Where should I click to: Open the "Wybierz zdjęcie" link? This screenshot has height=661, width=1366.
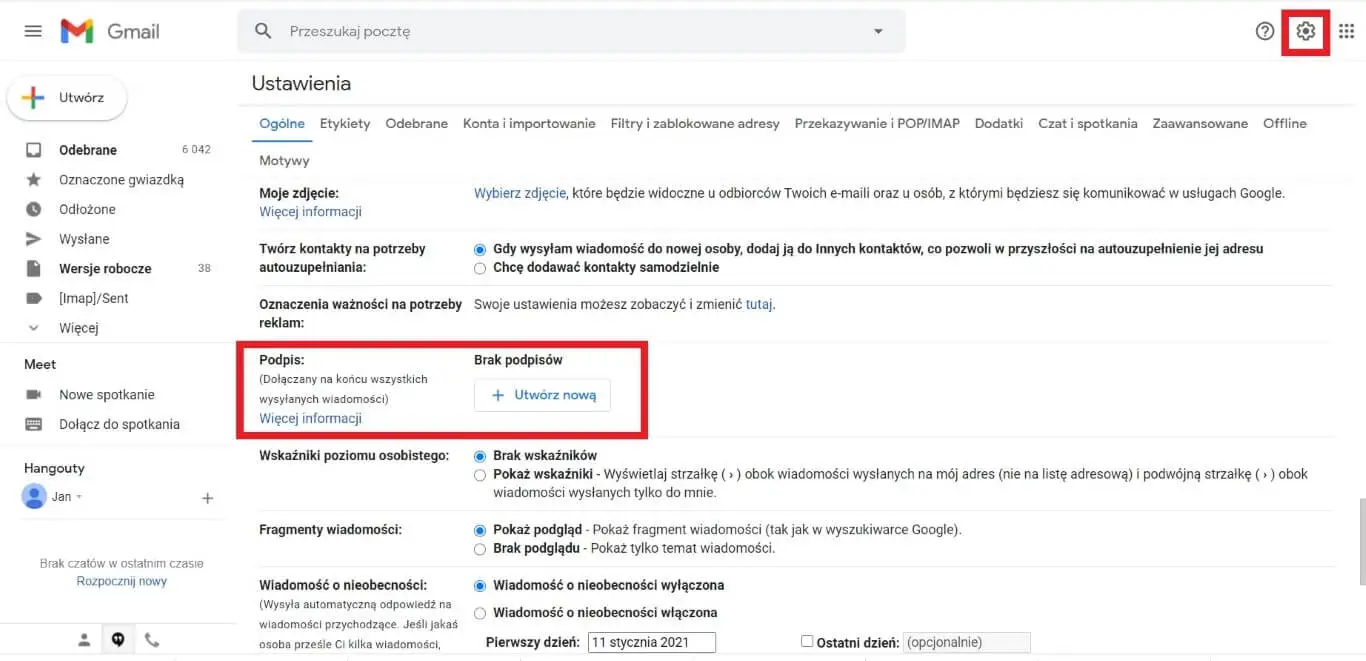520,193
